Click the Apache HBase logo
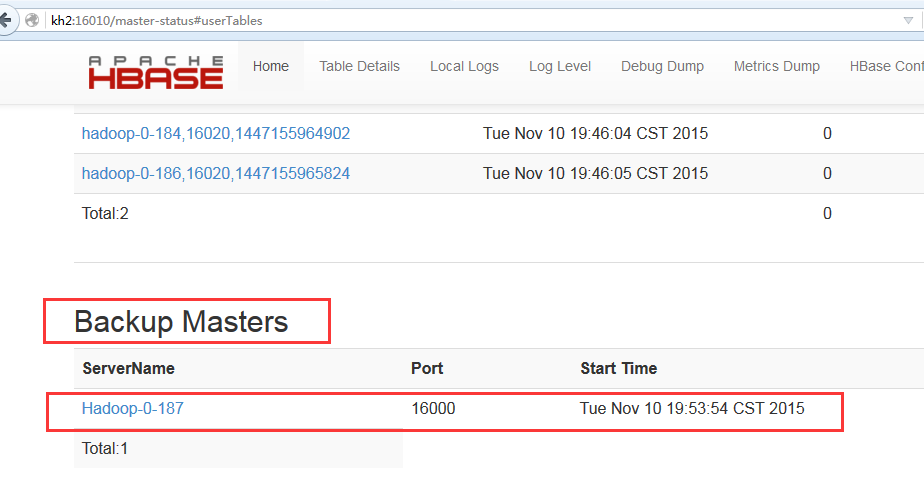Viewport: 924px width, 497px height. (156, 73)
